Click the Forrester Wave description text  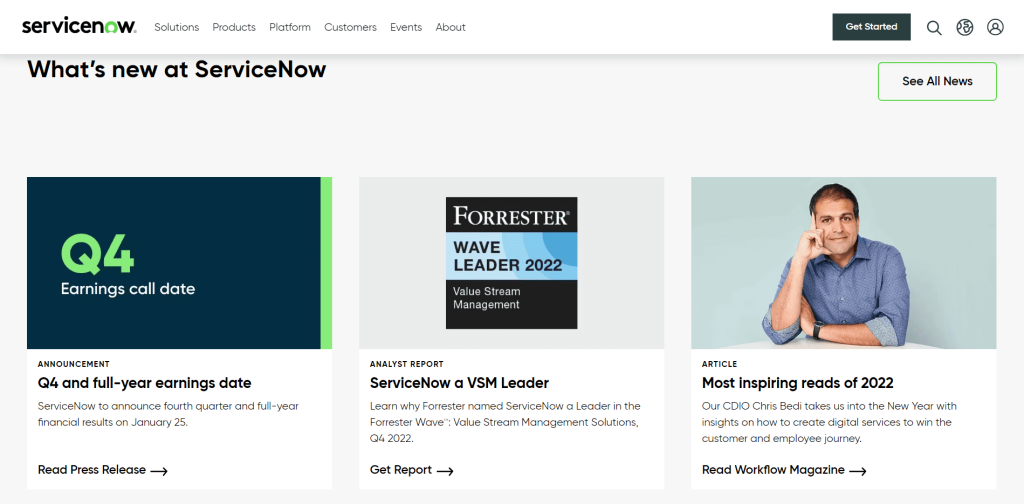tap(505, 422)
